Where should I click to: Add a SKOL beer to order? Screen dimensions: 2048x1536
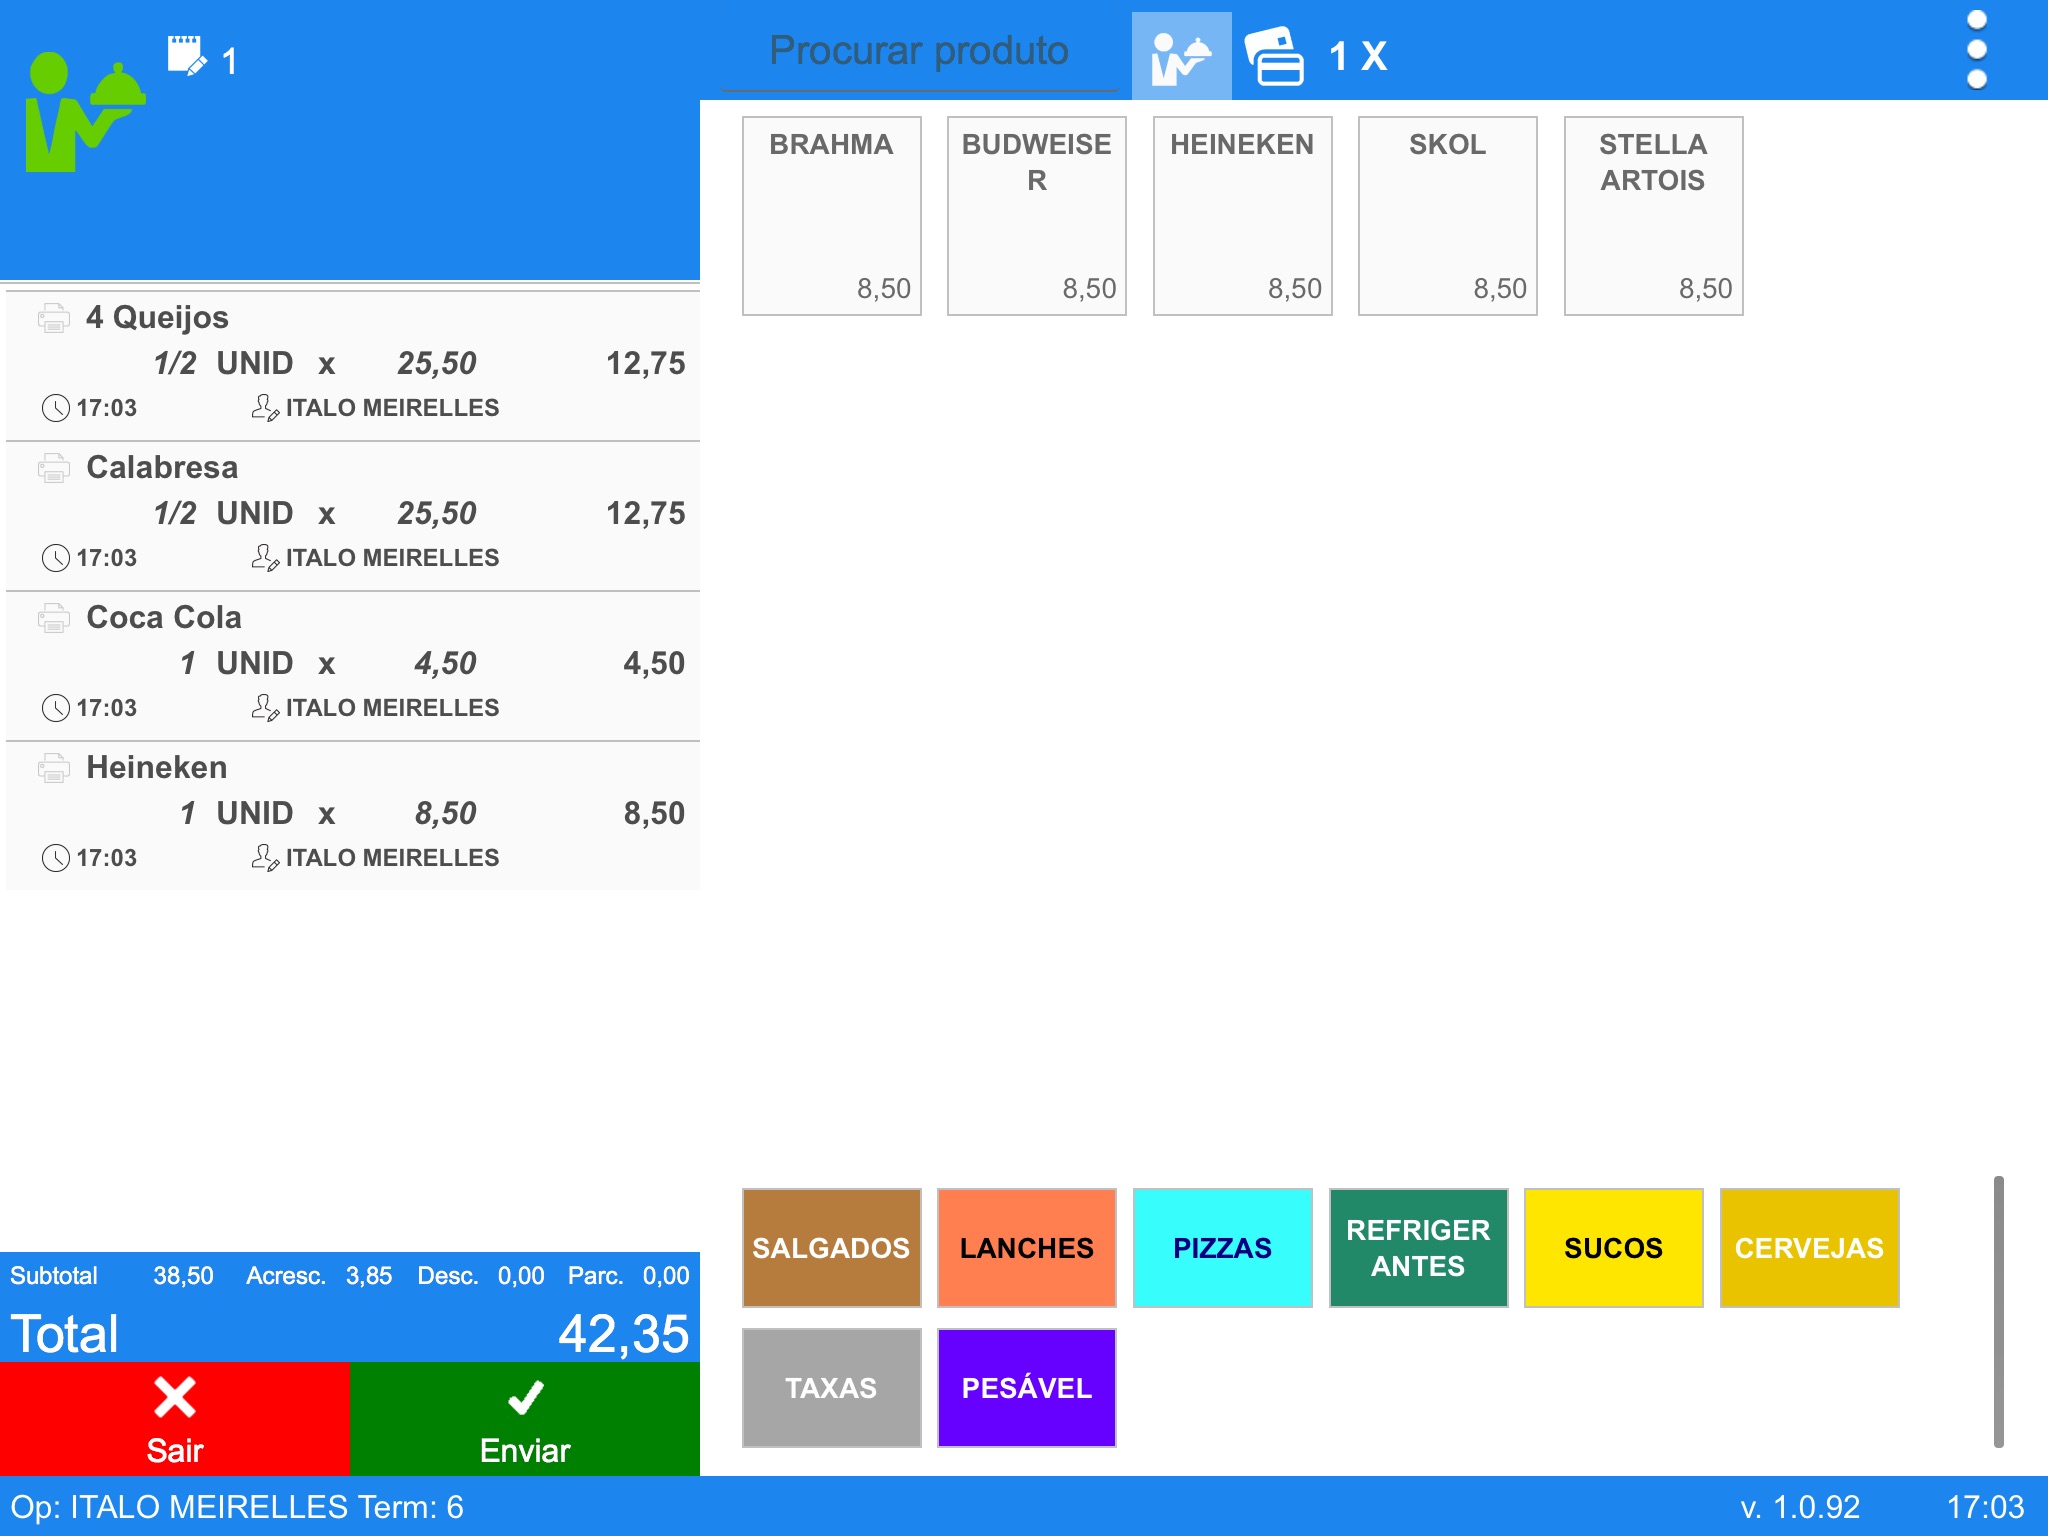[x=1447, y=216]
